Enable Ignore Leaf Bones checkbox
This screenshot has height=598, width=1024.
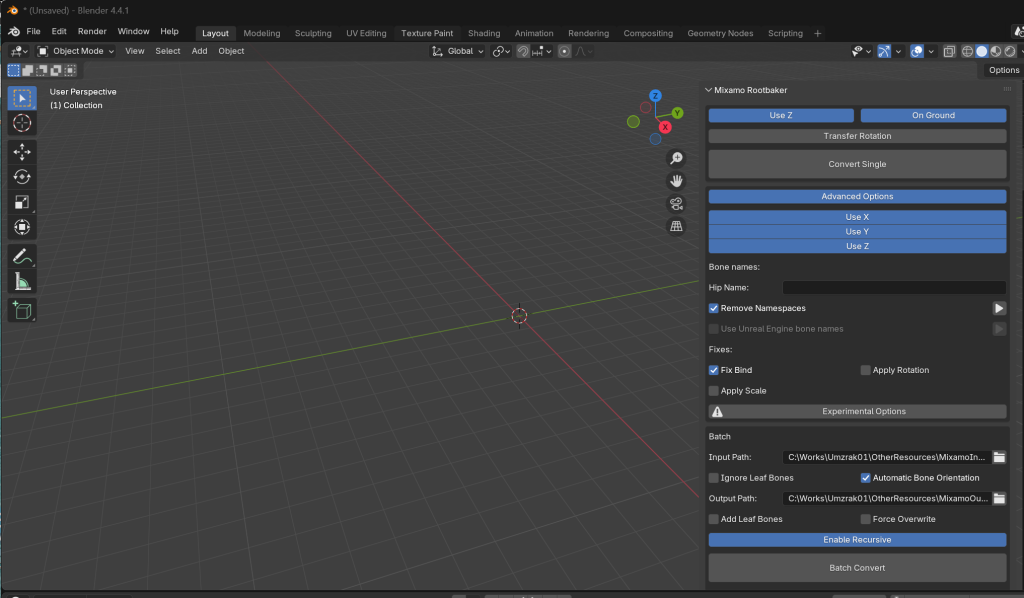[713, 478]
